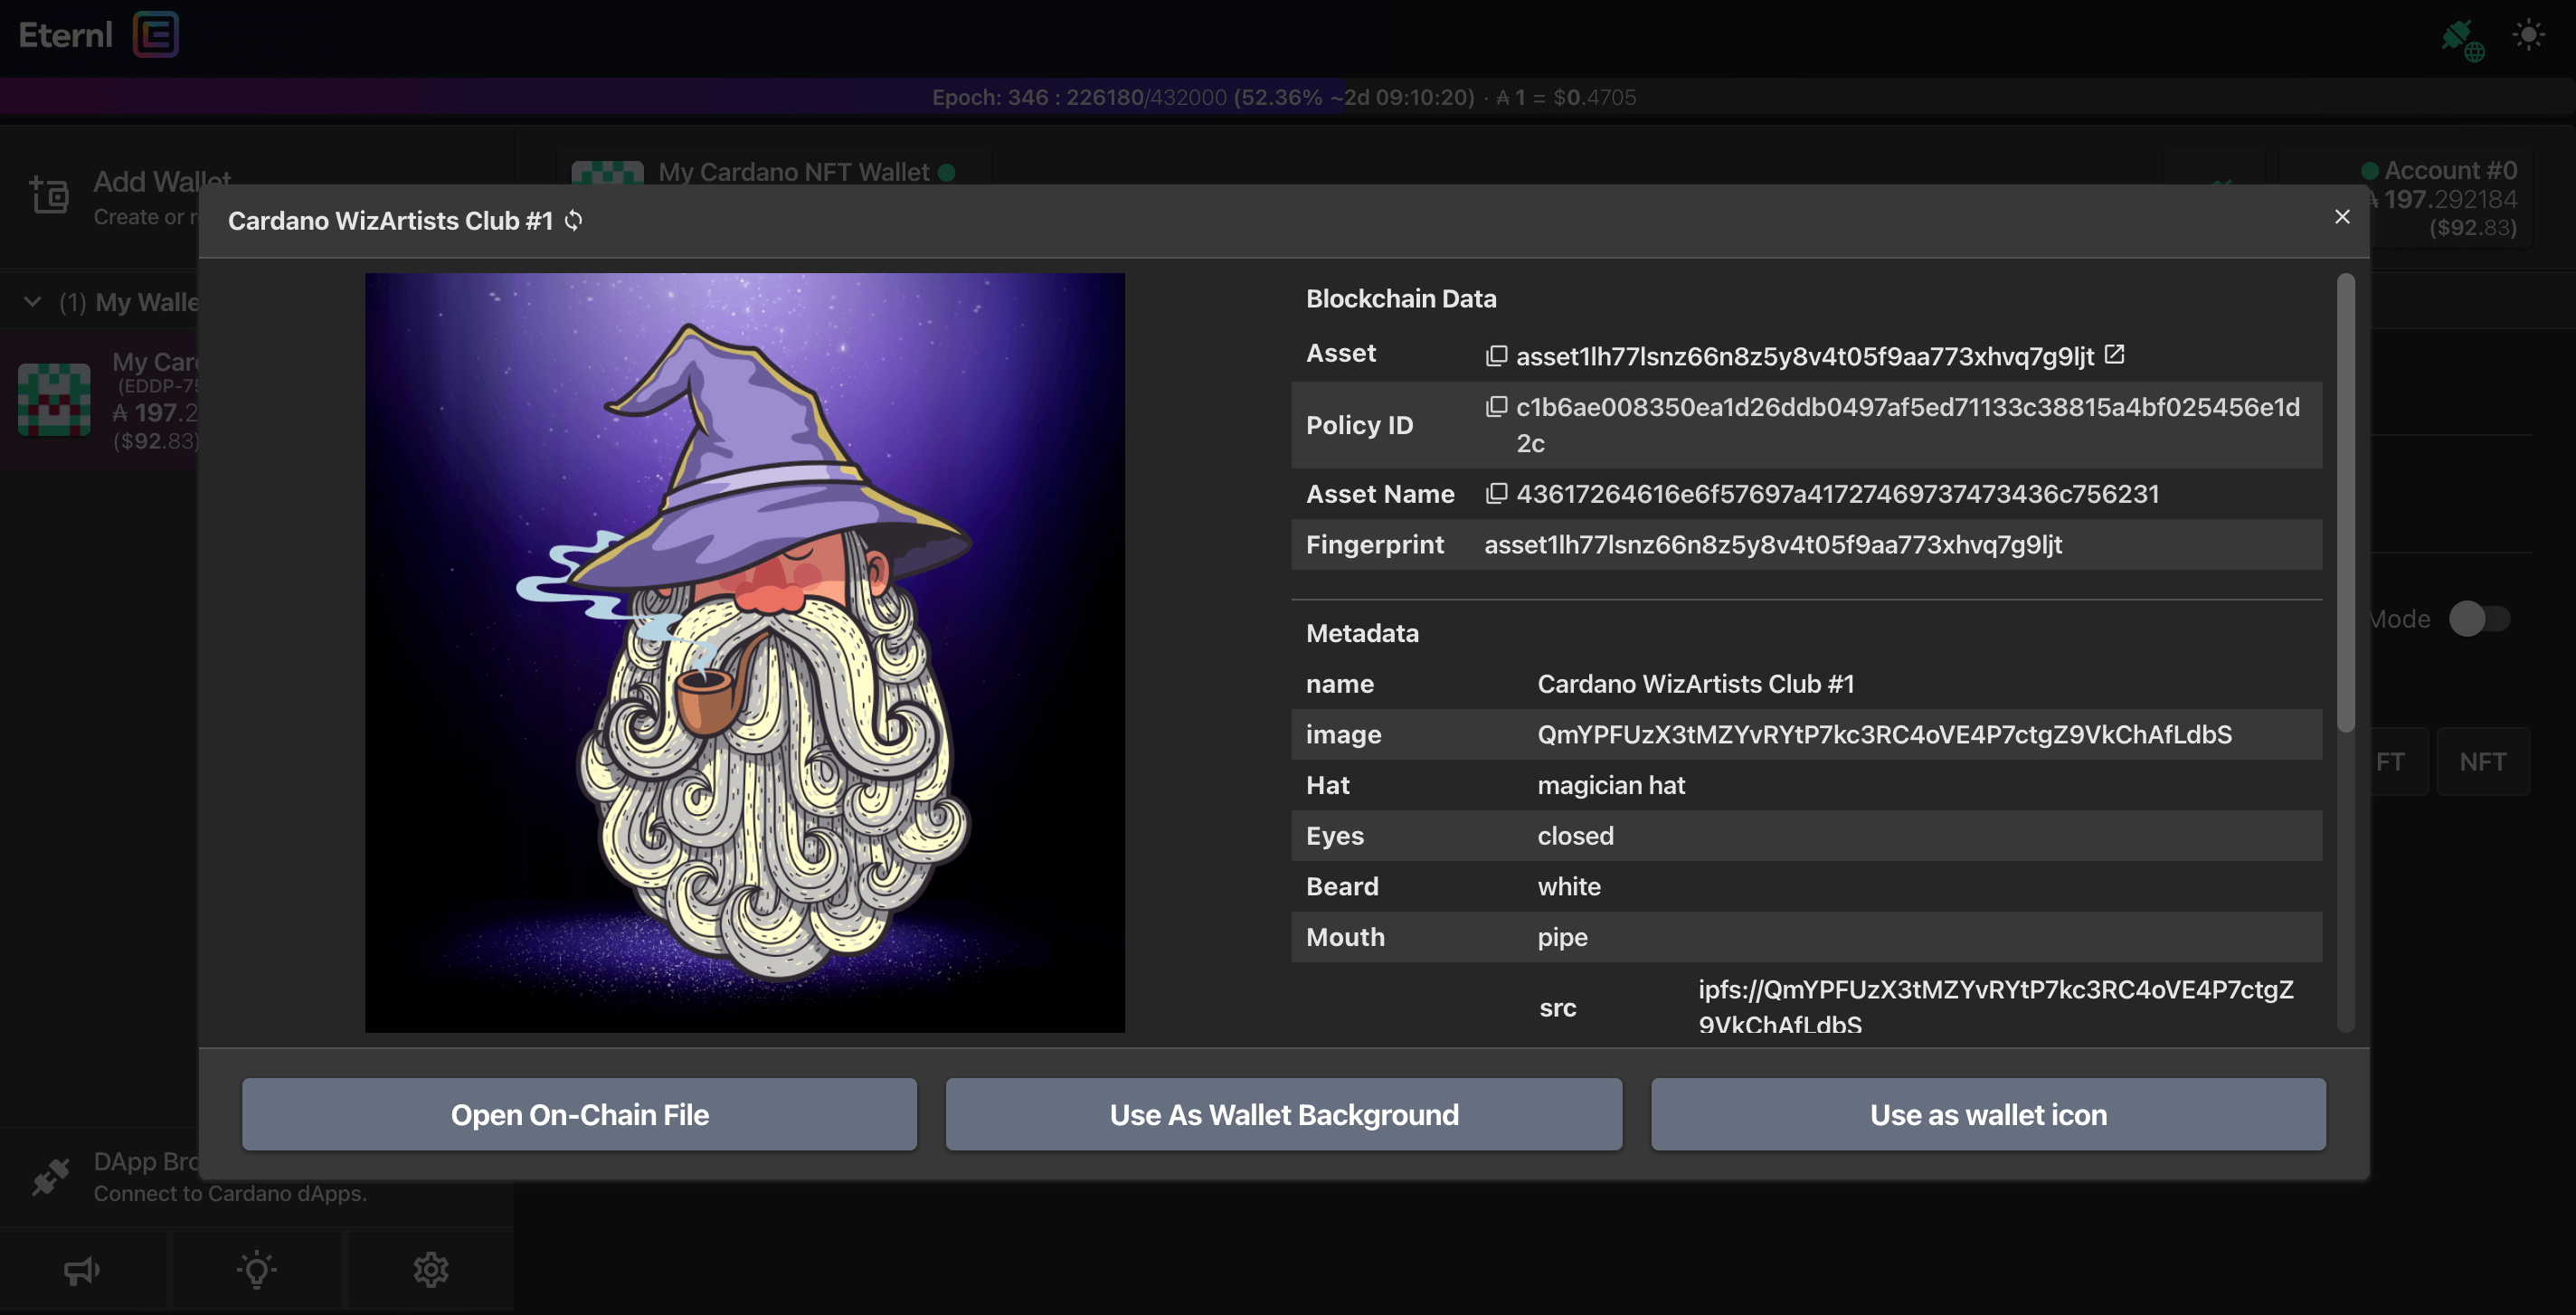This screenshot has height=1315, width=2576.
Task: Open settings gear icon
Action: (431, 1270)
